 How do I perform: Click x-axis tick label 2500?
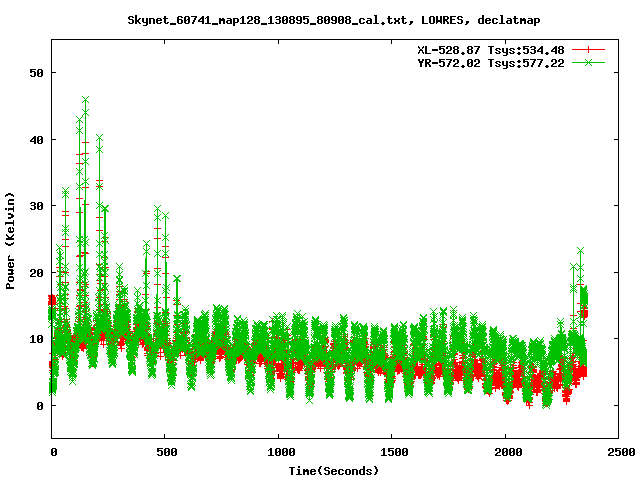click(x=621, y=452)
